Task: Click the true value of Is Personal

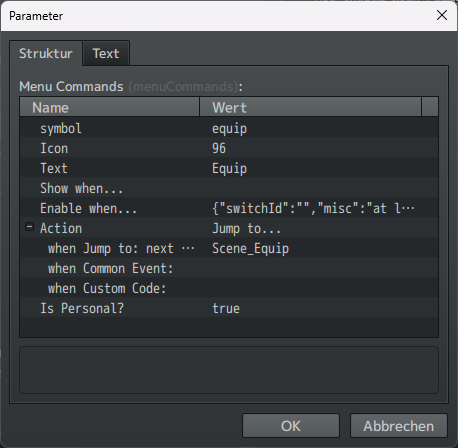Action: click(x=226, y=308)
